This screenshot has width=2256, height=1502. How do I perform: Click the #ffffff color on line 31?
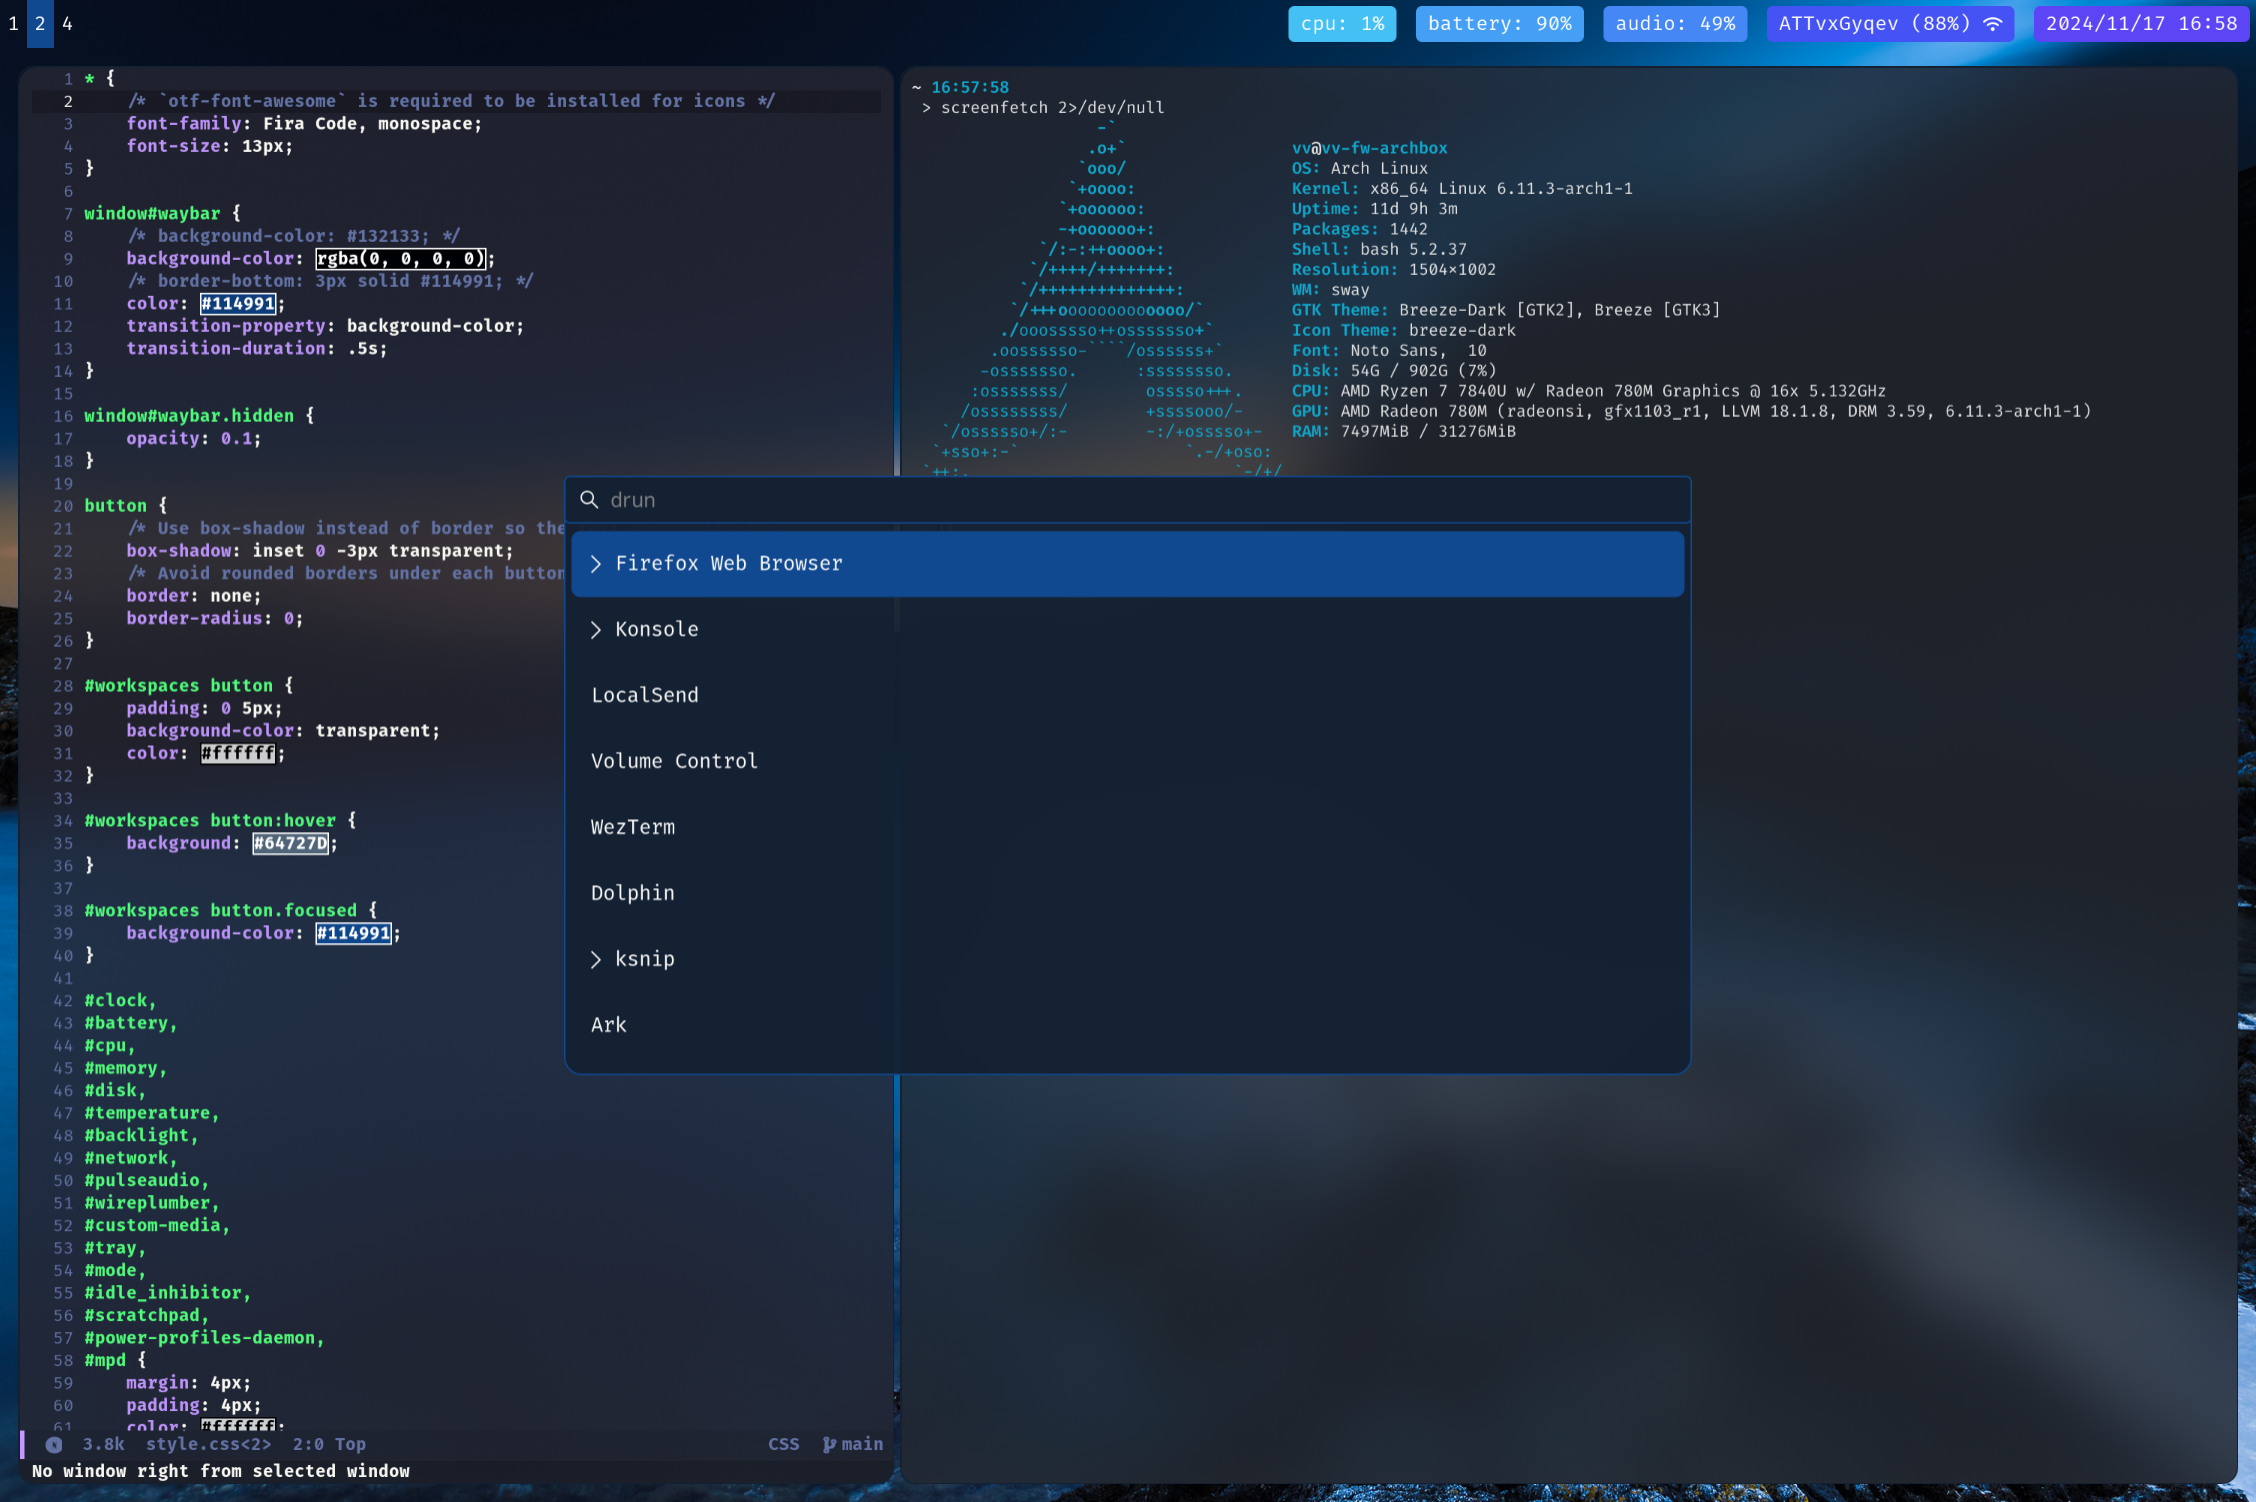[238, 754]
